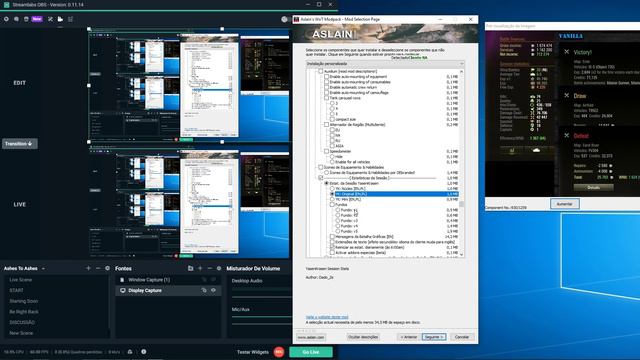Check the Auxilium read mod description box
640x360 pixels.
(x=320, y=71)
